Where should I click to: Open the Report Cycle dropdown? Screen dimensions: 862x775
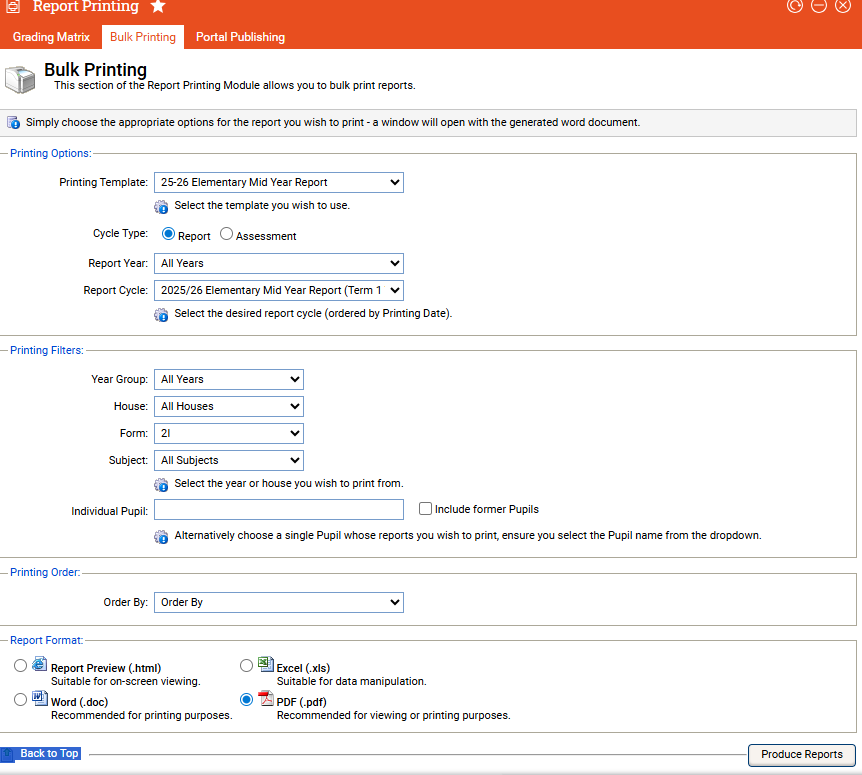(278, 290)
